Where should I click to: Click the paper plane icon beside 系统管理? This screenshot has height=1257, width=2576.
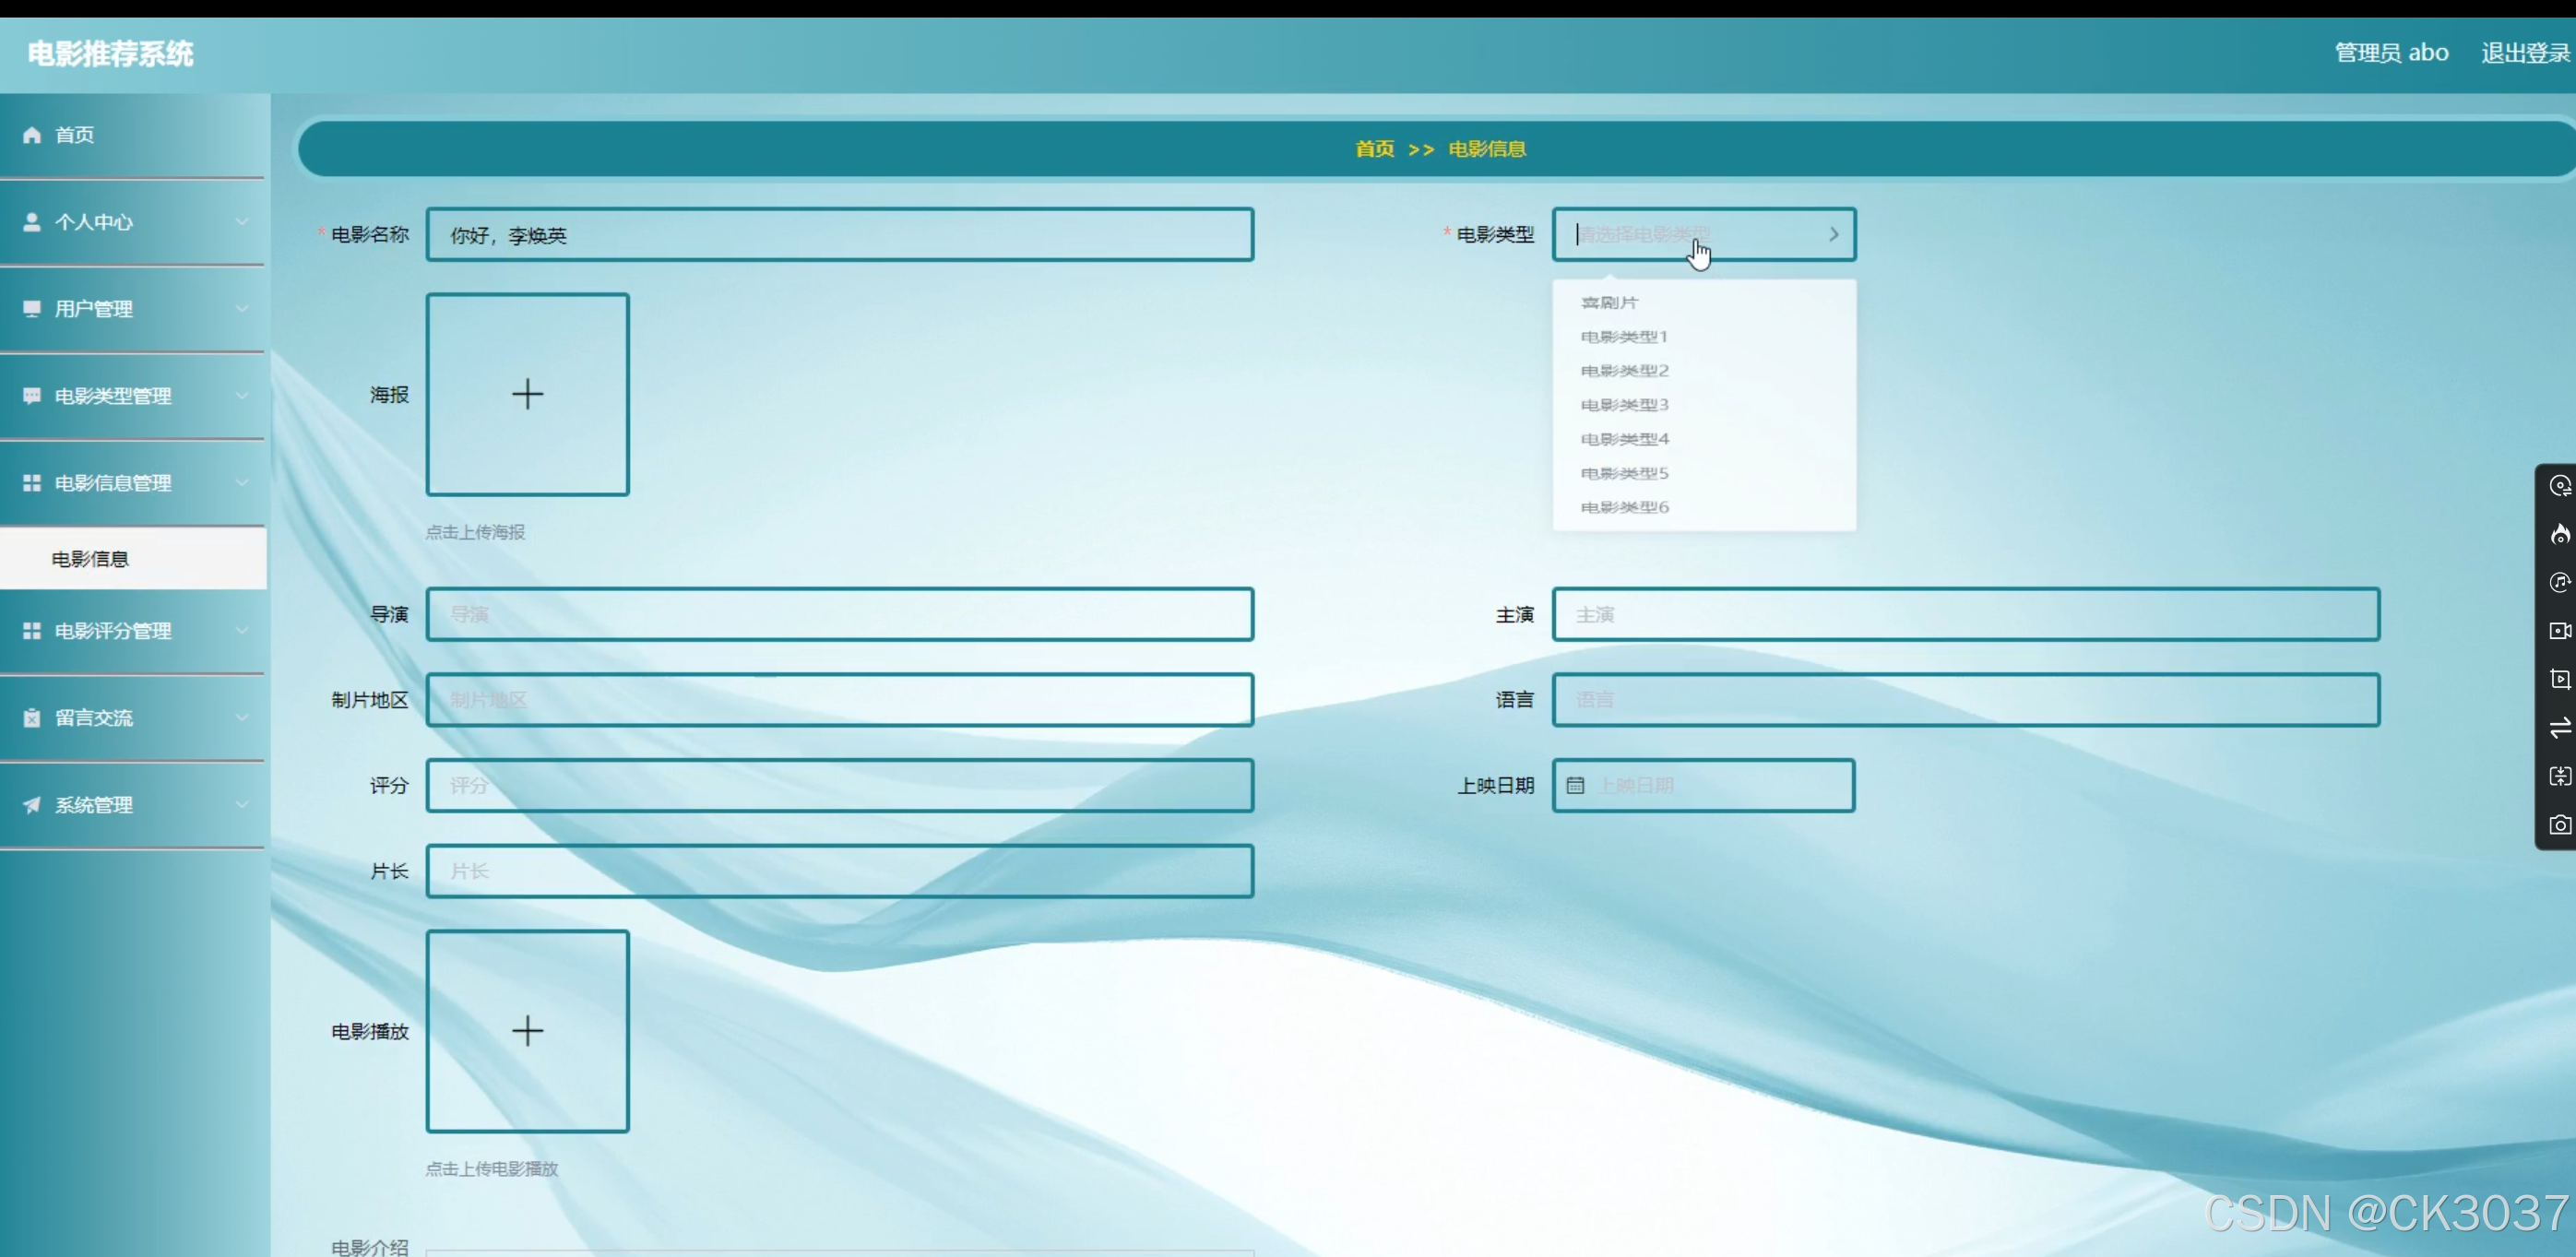click(x=32, y=805)
